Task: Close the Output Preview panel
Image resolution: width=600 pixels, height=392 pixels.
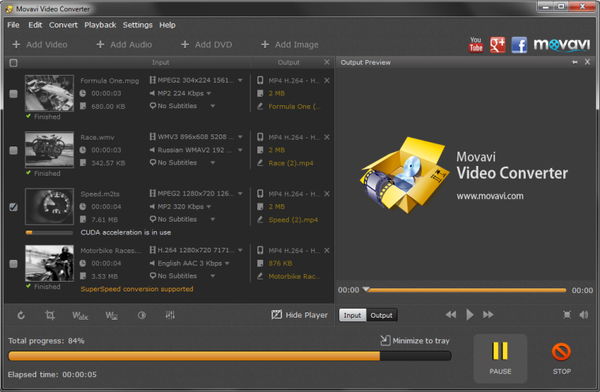Action: [587, 62]
